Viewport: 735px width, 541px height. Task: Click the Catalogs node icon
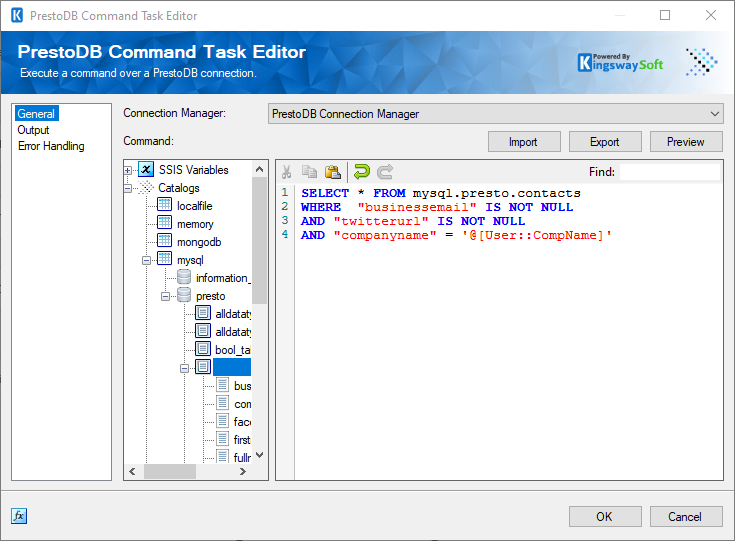(x=146, y=188)
